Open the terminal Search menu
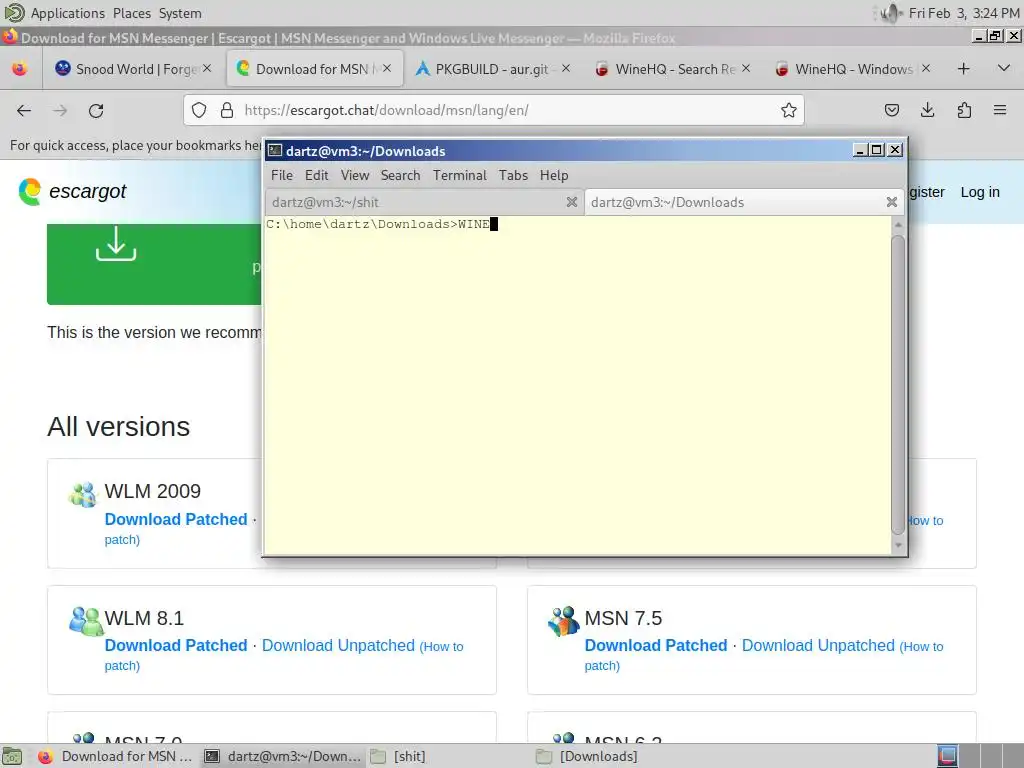1024x768 pixels. pos(400,175)
